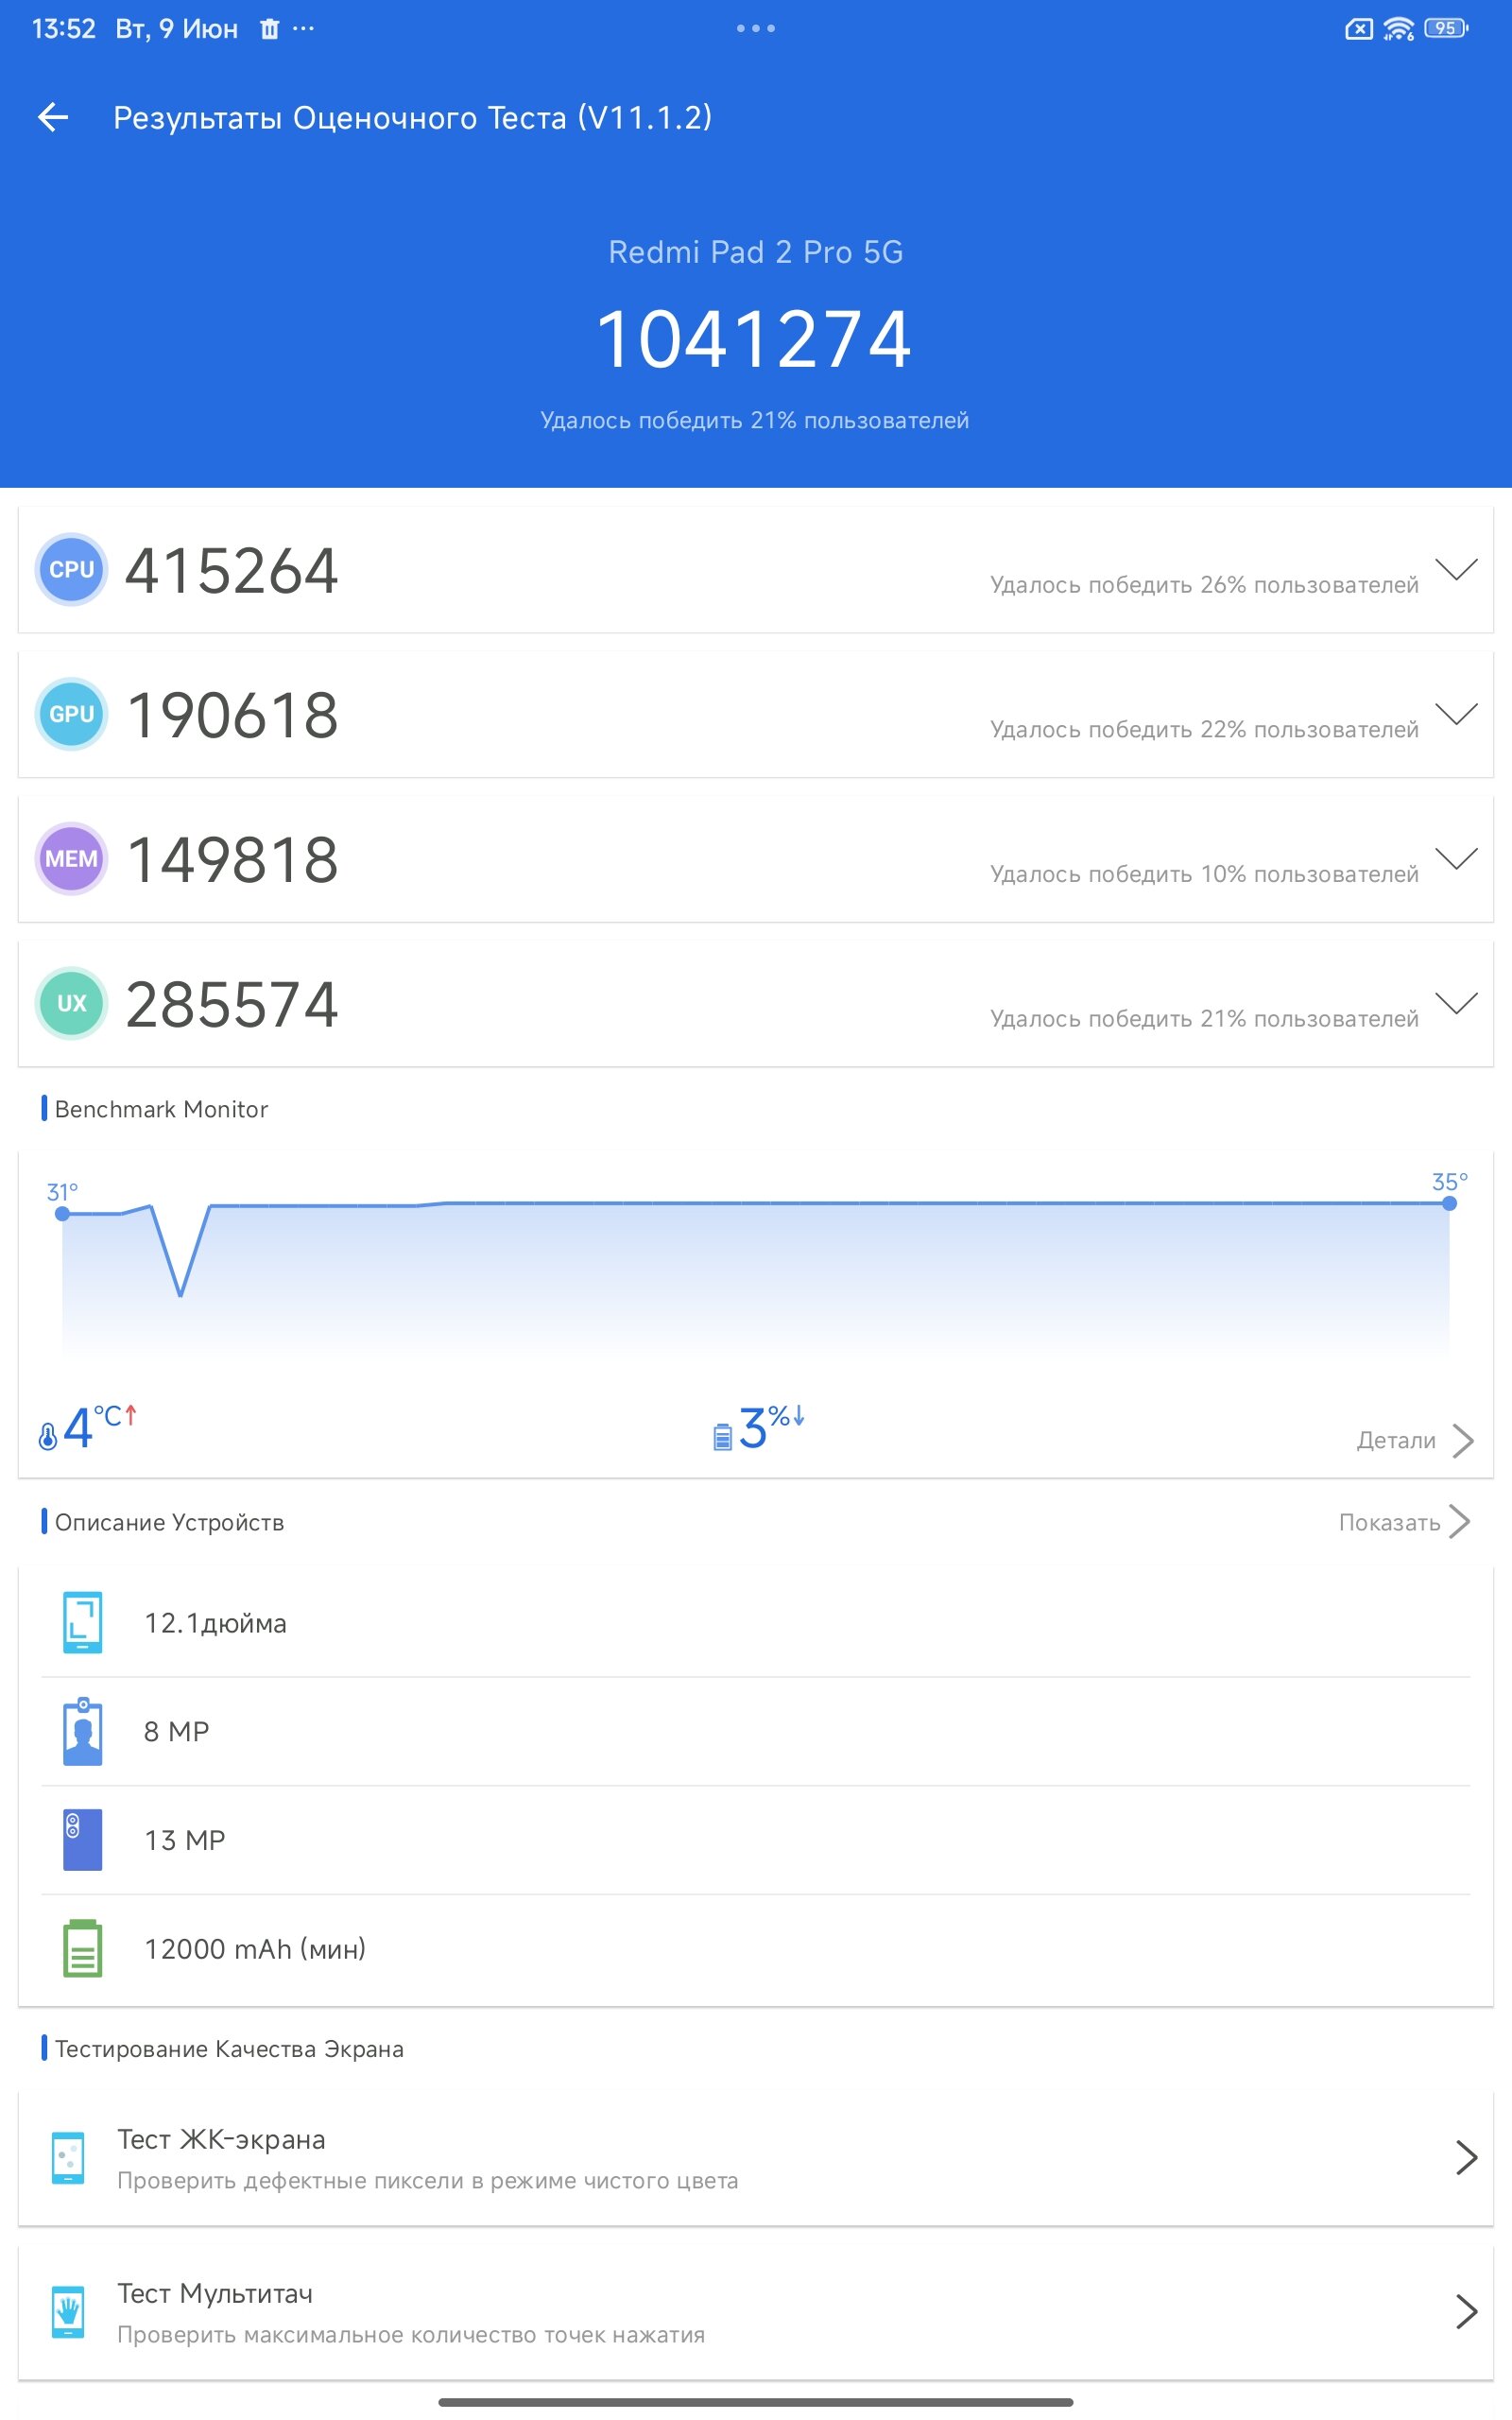Tap the three dots beside the trash icon
This screenshot has width=1512, height=2420.
click(x=303, y=29)
